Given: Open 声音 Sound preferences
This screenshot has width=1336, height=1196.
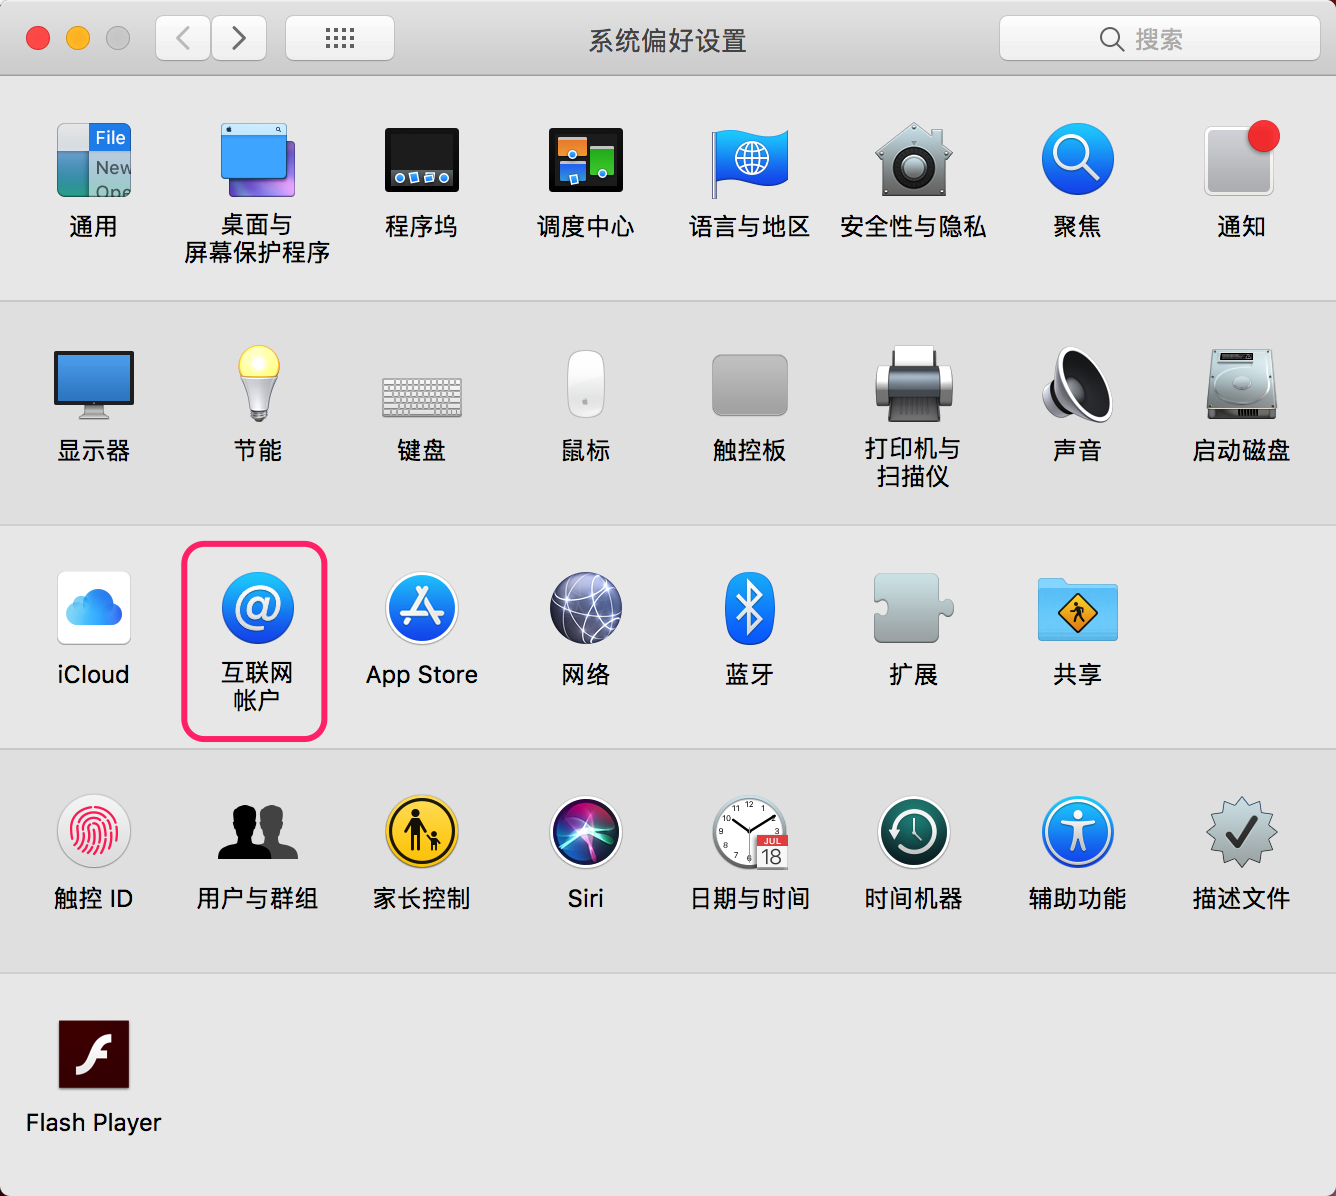Looking at the screenshot, I should (1077, 385).
